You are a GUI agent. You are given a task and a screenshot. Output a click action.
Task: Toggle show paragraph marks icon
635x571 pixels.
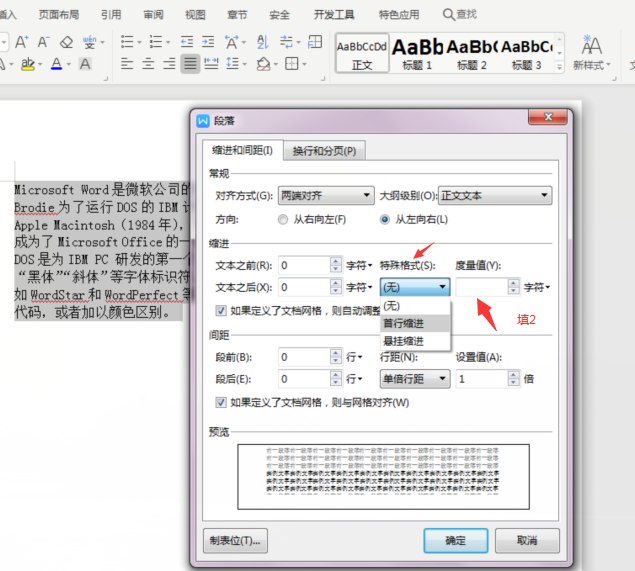coord(286,42)
